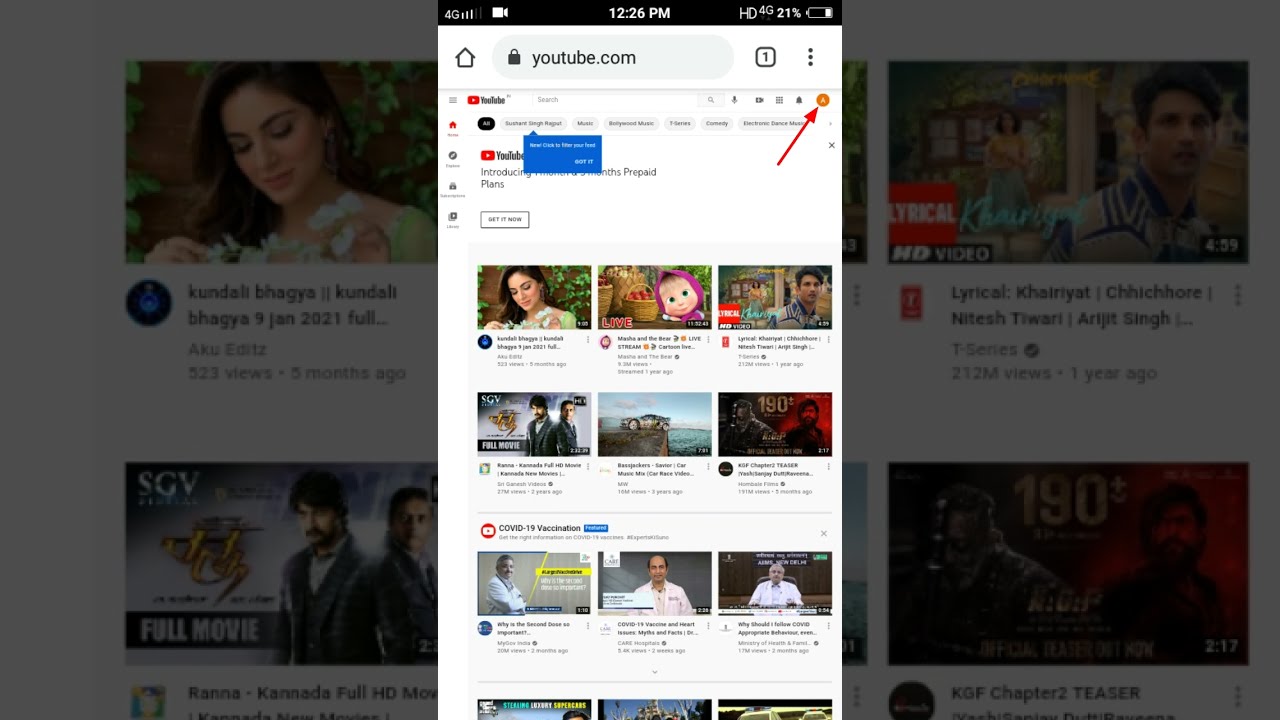Go to Home in the sidebar
This screenshot has width=1280, height=720.
(x=453, y=128)
